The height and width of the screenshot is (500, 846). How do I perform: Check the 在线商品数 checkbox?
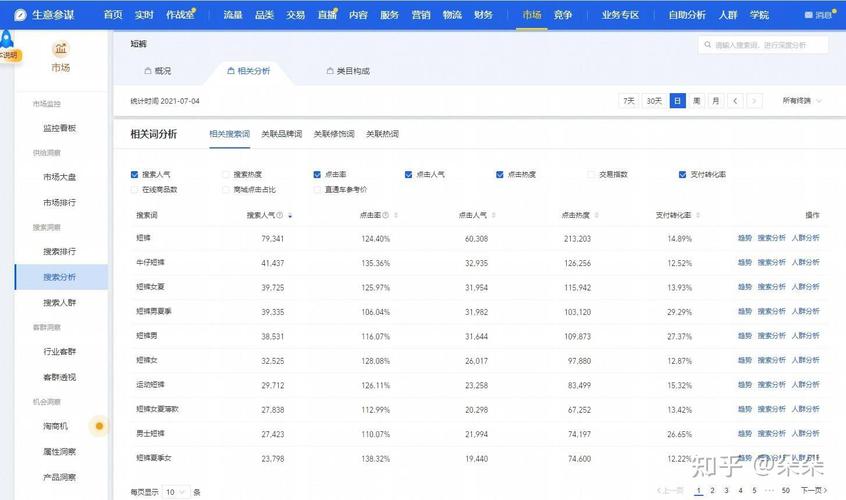pyautogui.click(x=134, y=189)
